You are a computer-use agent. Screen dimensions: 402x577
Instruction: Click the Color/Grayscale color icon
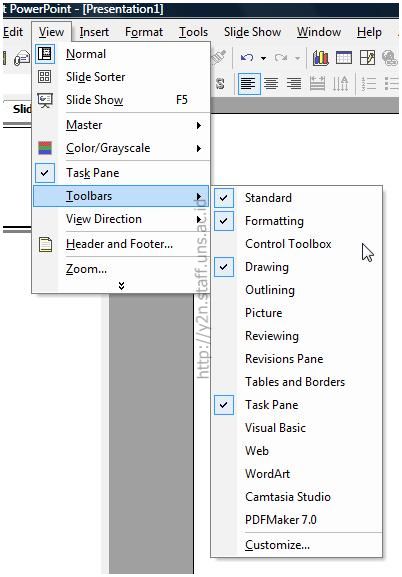point(45,148)
